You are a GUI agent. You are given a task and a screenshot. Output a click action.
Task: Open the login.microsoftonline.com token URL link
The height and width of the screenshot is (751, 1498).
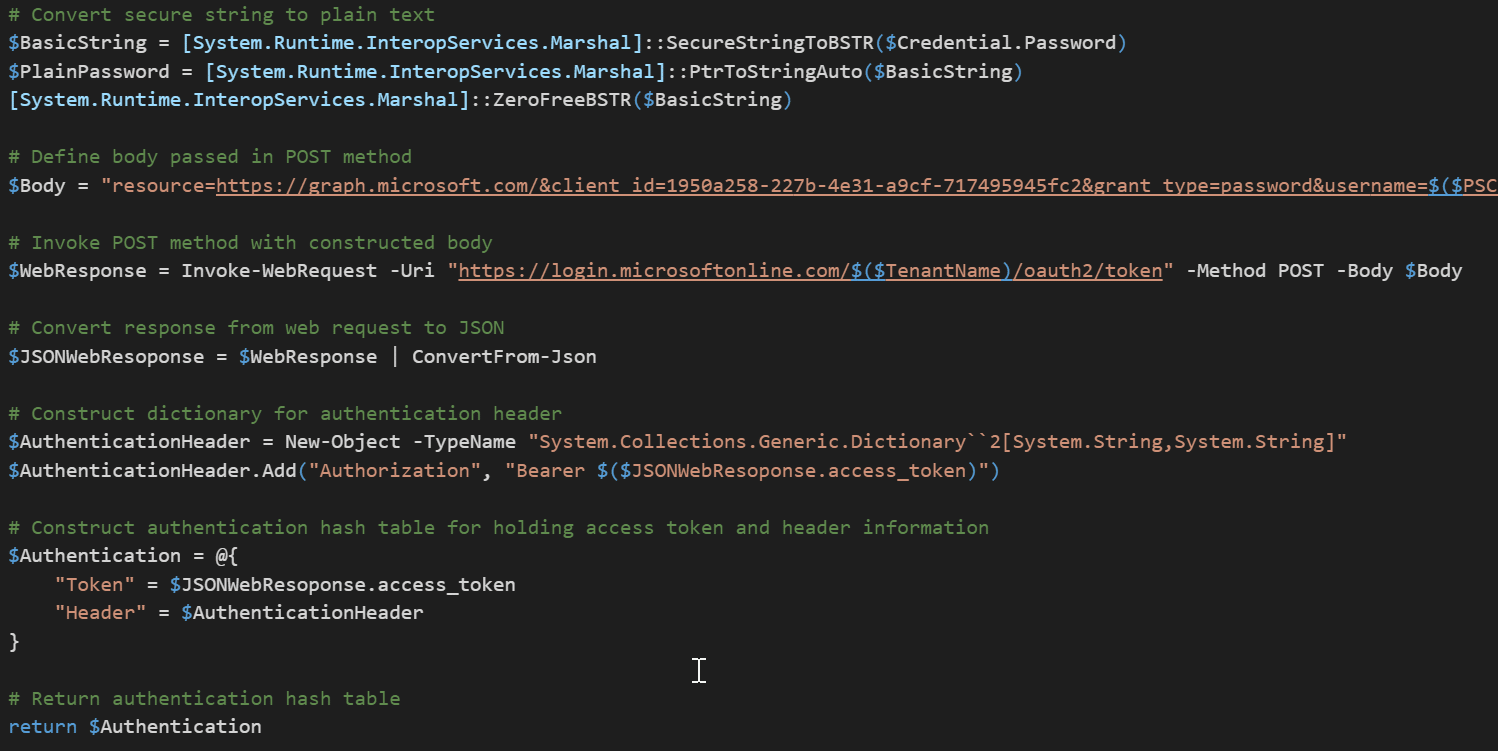pos(811,270)
